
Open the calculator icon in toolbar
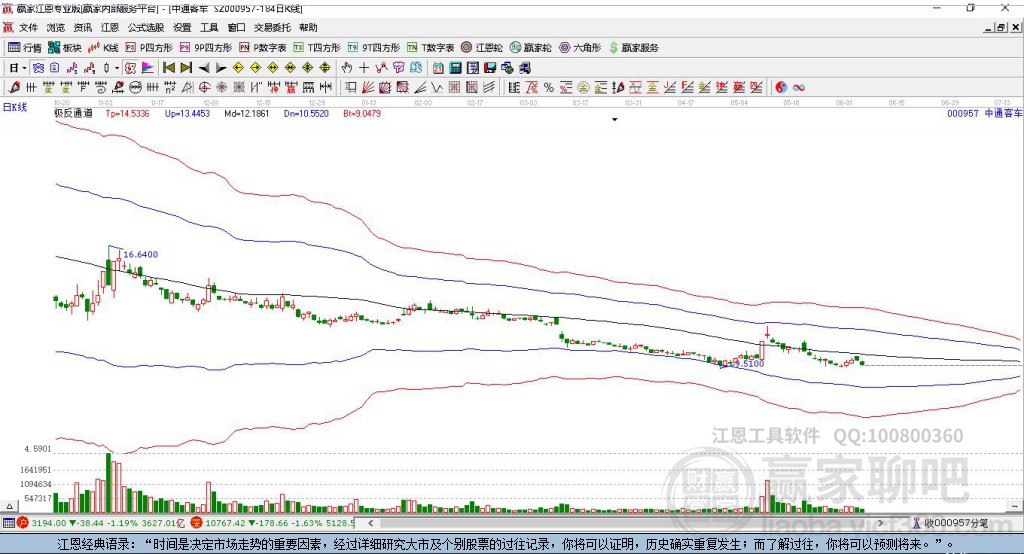coord(455,68)
